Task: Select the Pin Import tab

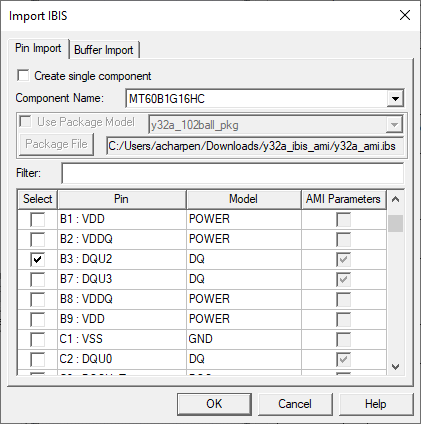Action: (38, 48)
